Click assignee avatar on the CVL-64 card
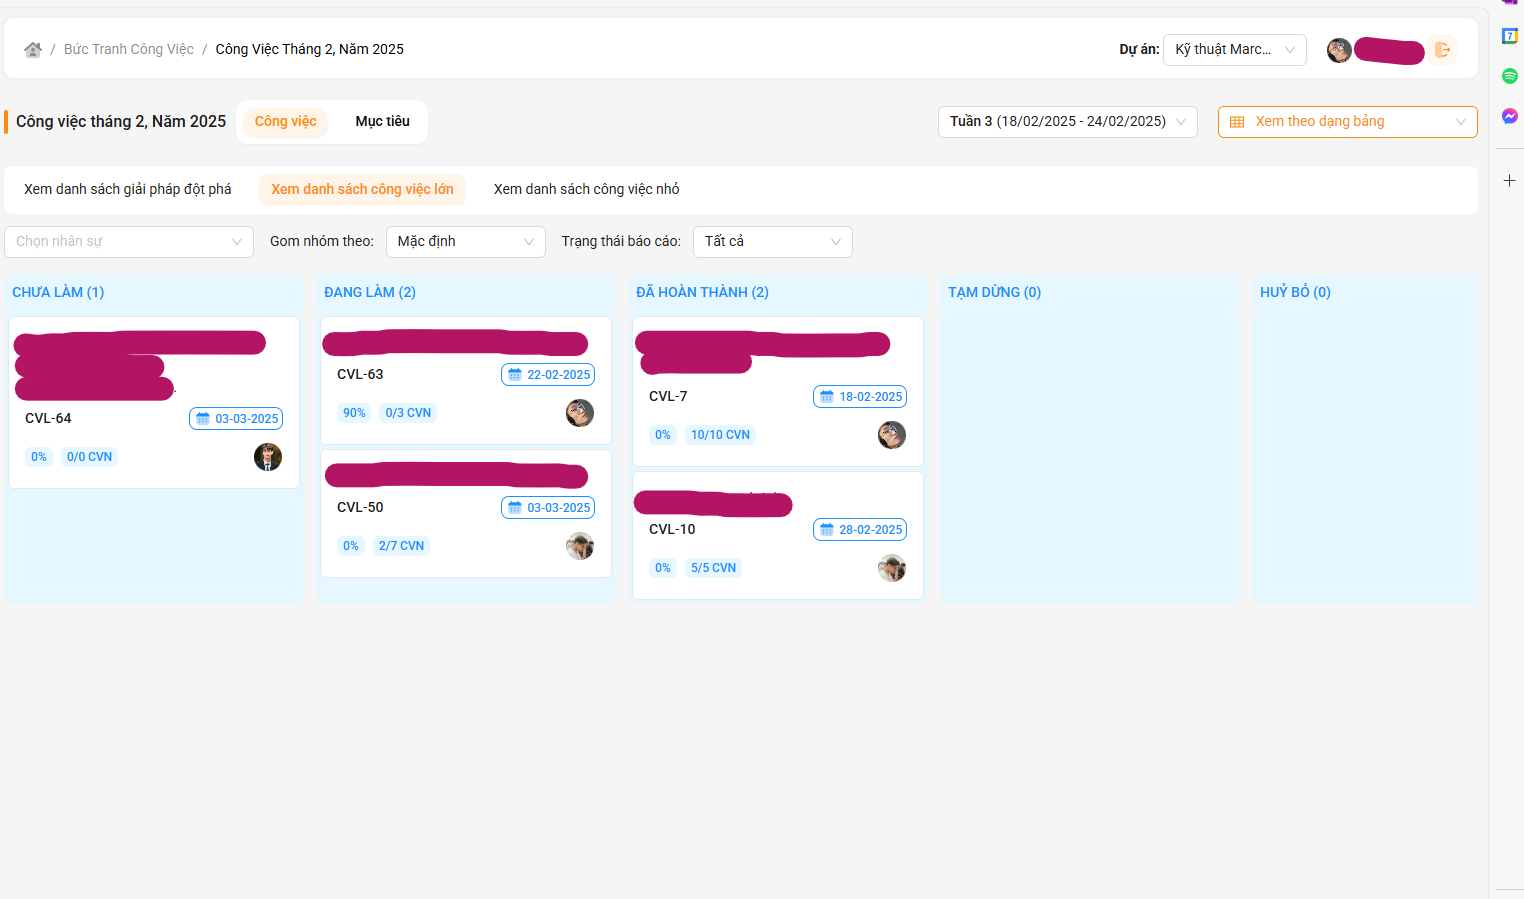This screenshot has width=1524, height=899. click(268, 457)
